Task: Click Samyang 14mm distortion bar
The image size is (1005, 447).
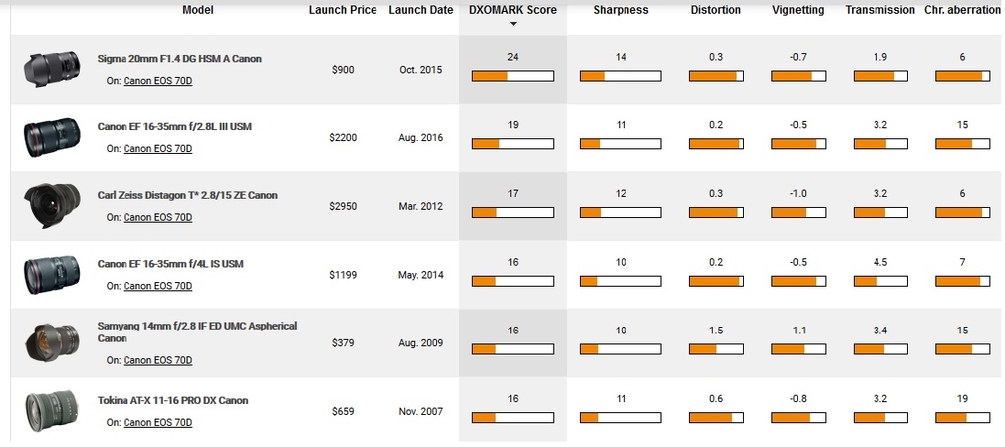Action: point(716,349)
